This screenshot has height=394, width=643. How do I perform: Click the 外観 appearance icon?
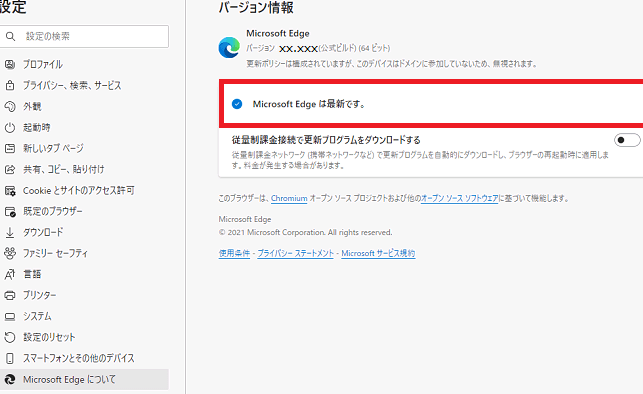(10, 106)
